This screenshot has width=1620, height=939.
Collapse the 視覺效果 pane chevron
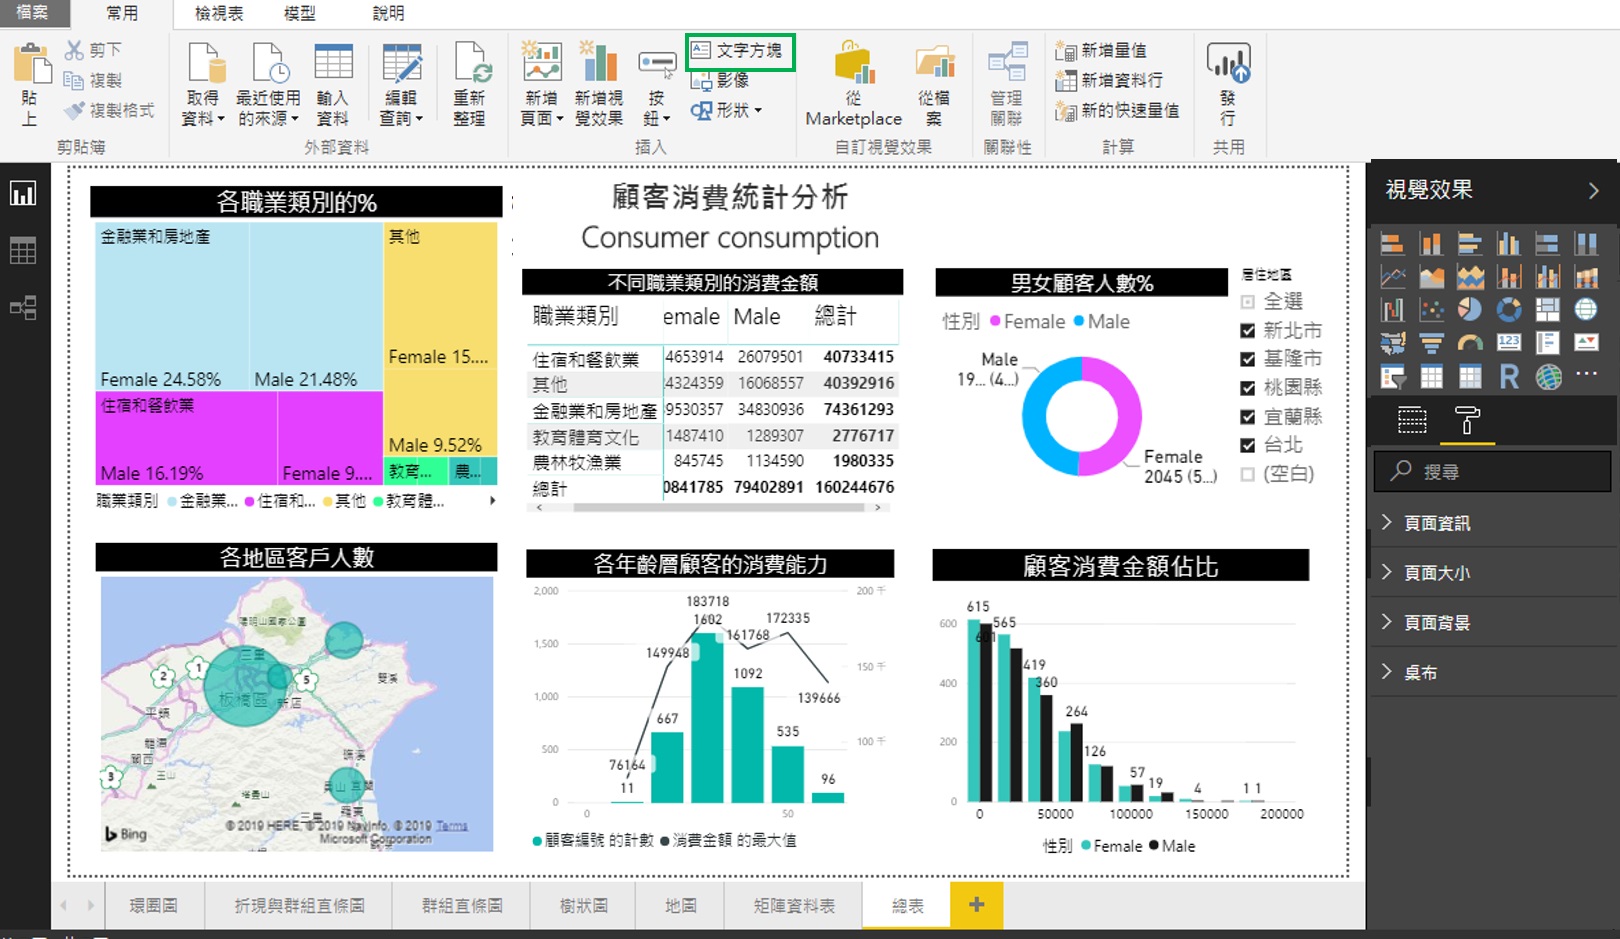click(1593, 190)
